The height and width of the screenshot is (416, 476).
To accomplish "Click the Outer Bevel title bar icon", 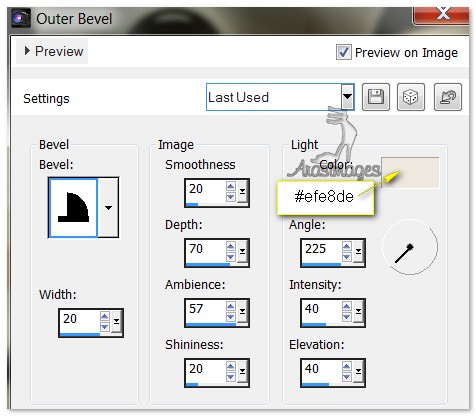I will 20,18.
